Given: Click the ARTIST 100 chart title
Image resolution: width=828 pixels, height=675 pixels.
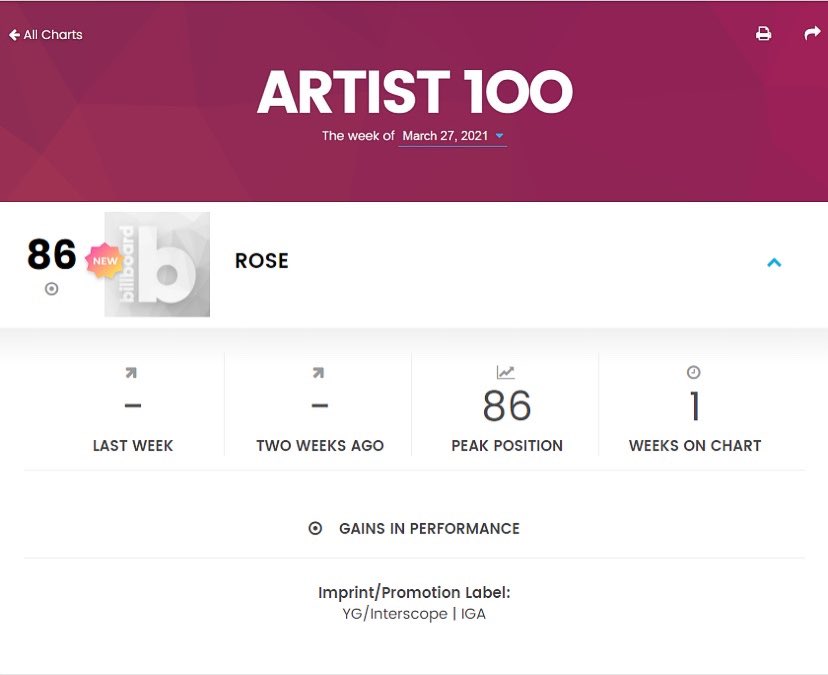Looking at the screenshot, I should pyautogui.click(x=414, y=93).
